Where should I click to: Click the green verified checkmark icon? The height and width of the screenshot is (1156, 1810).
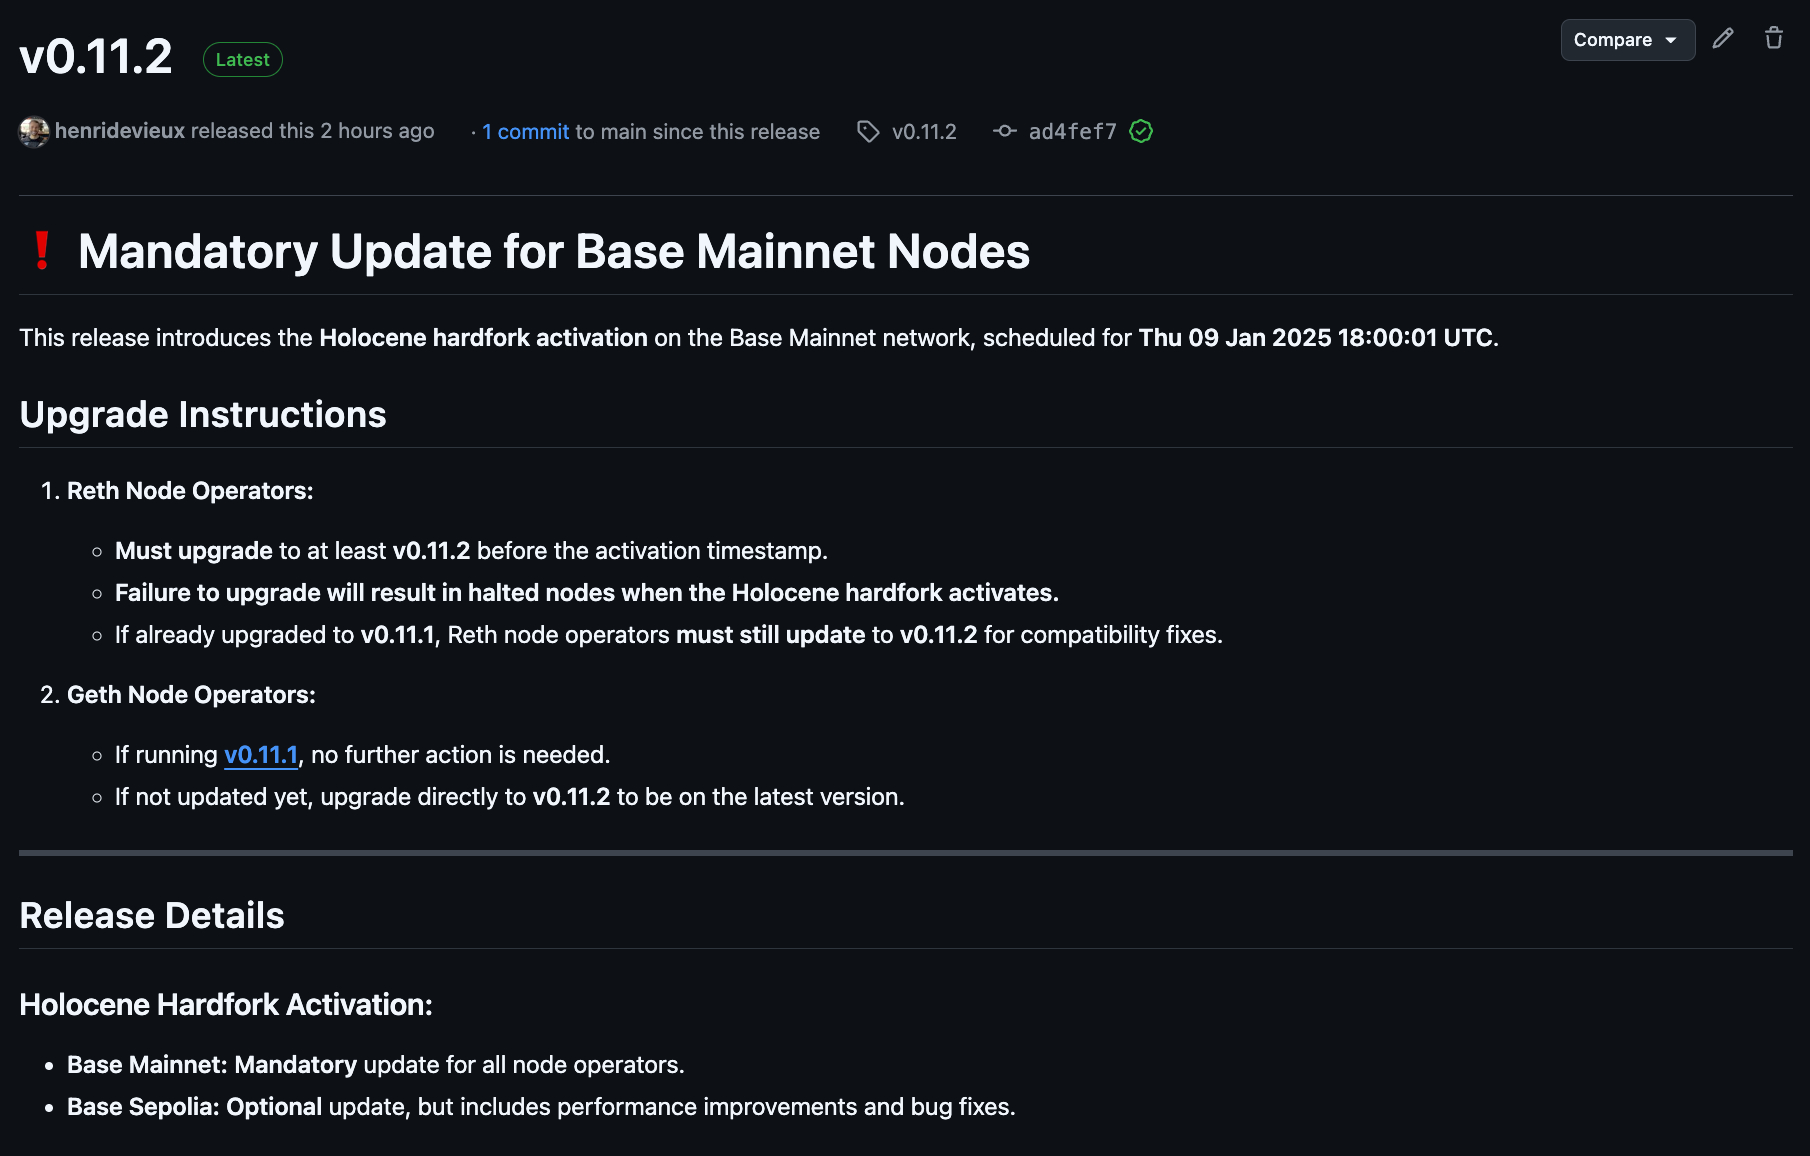click(x=1141, y=132)
